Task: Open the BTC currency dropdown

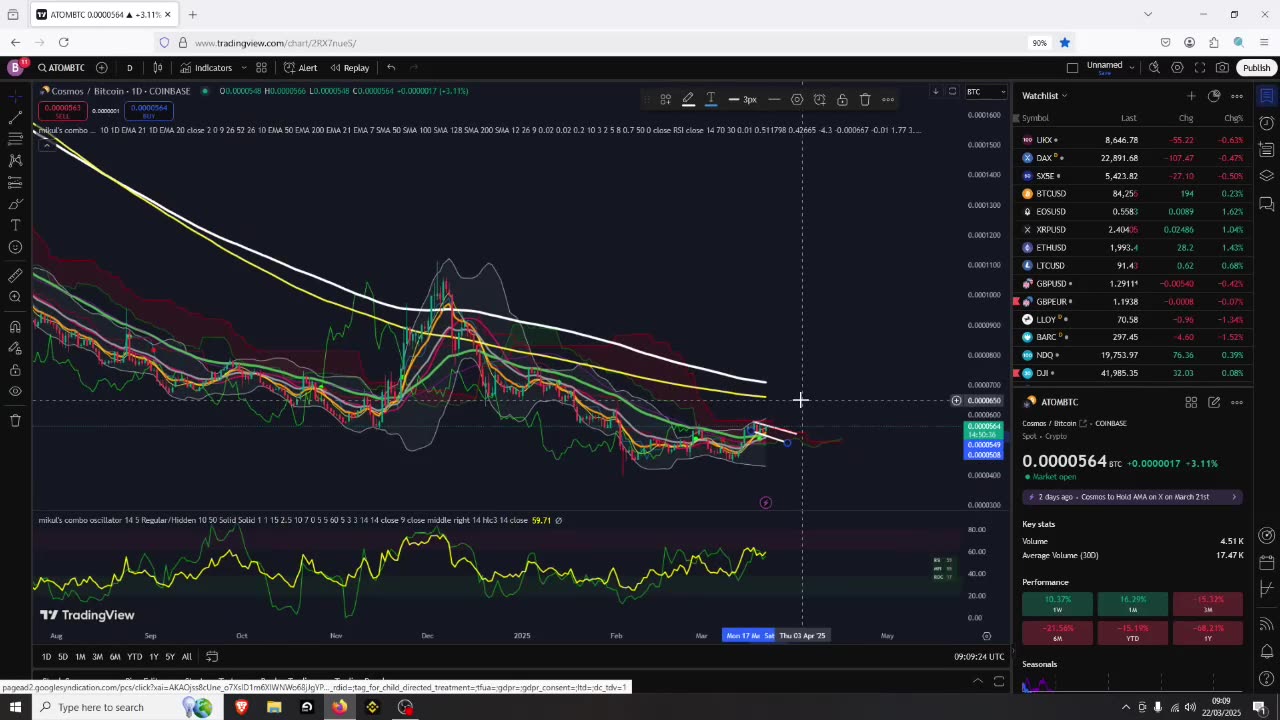Action: coord(986,92)
